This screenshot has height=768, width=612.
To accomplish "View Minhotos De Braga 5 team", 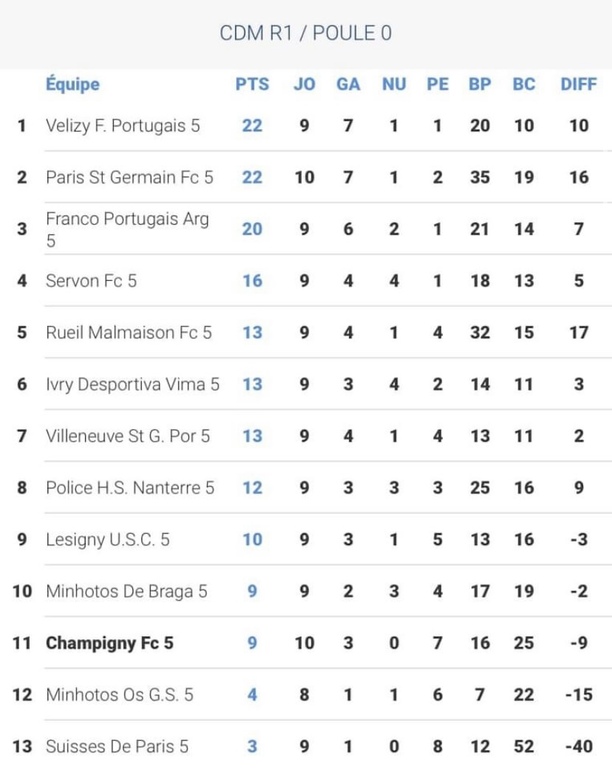I will [127, 591].
